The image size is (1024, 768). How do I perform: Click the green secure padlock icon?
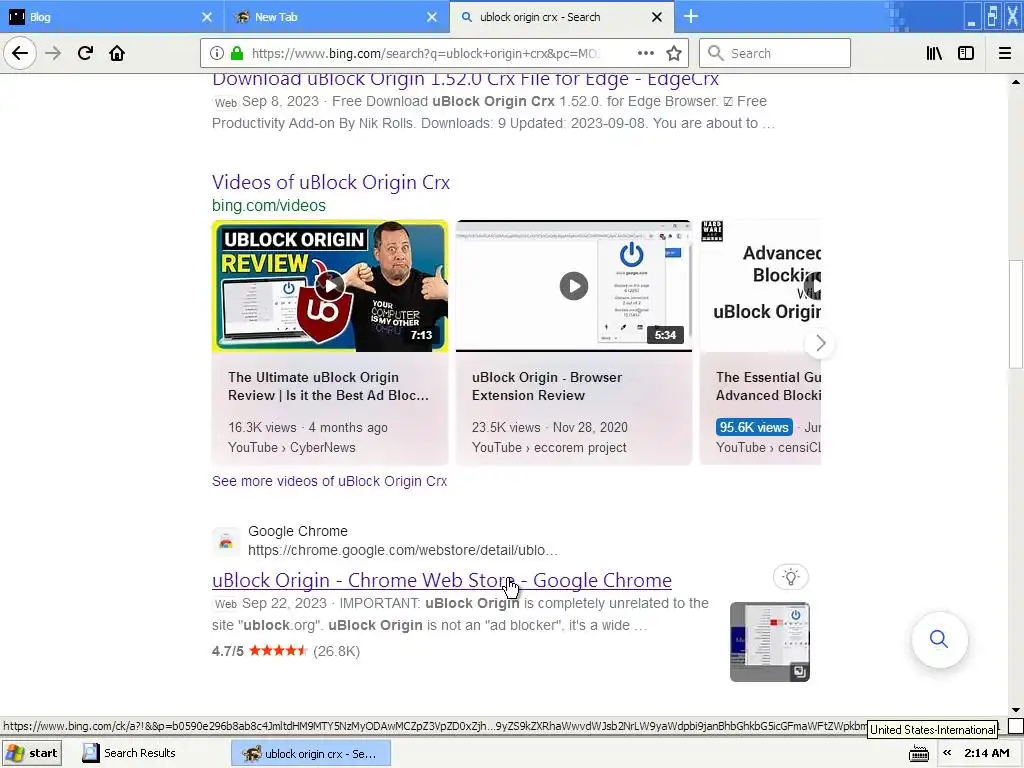pos(238,53)
